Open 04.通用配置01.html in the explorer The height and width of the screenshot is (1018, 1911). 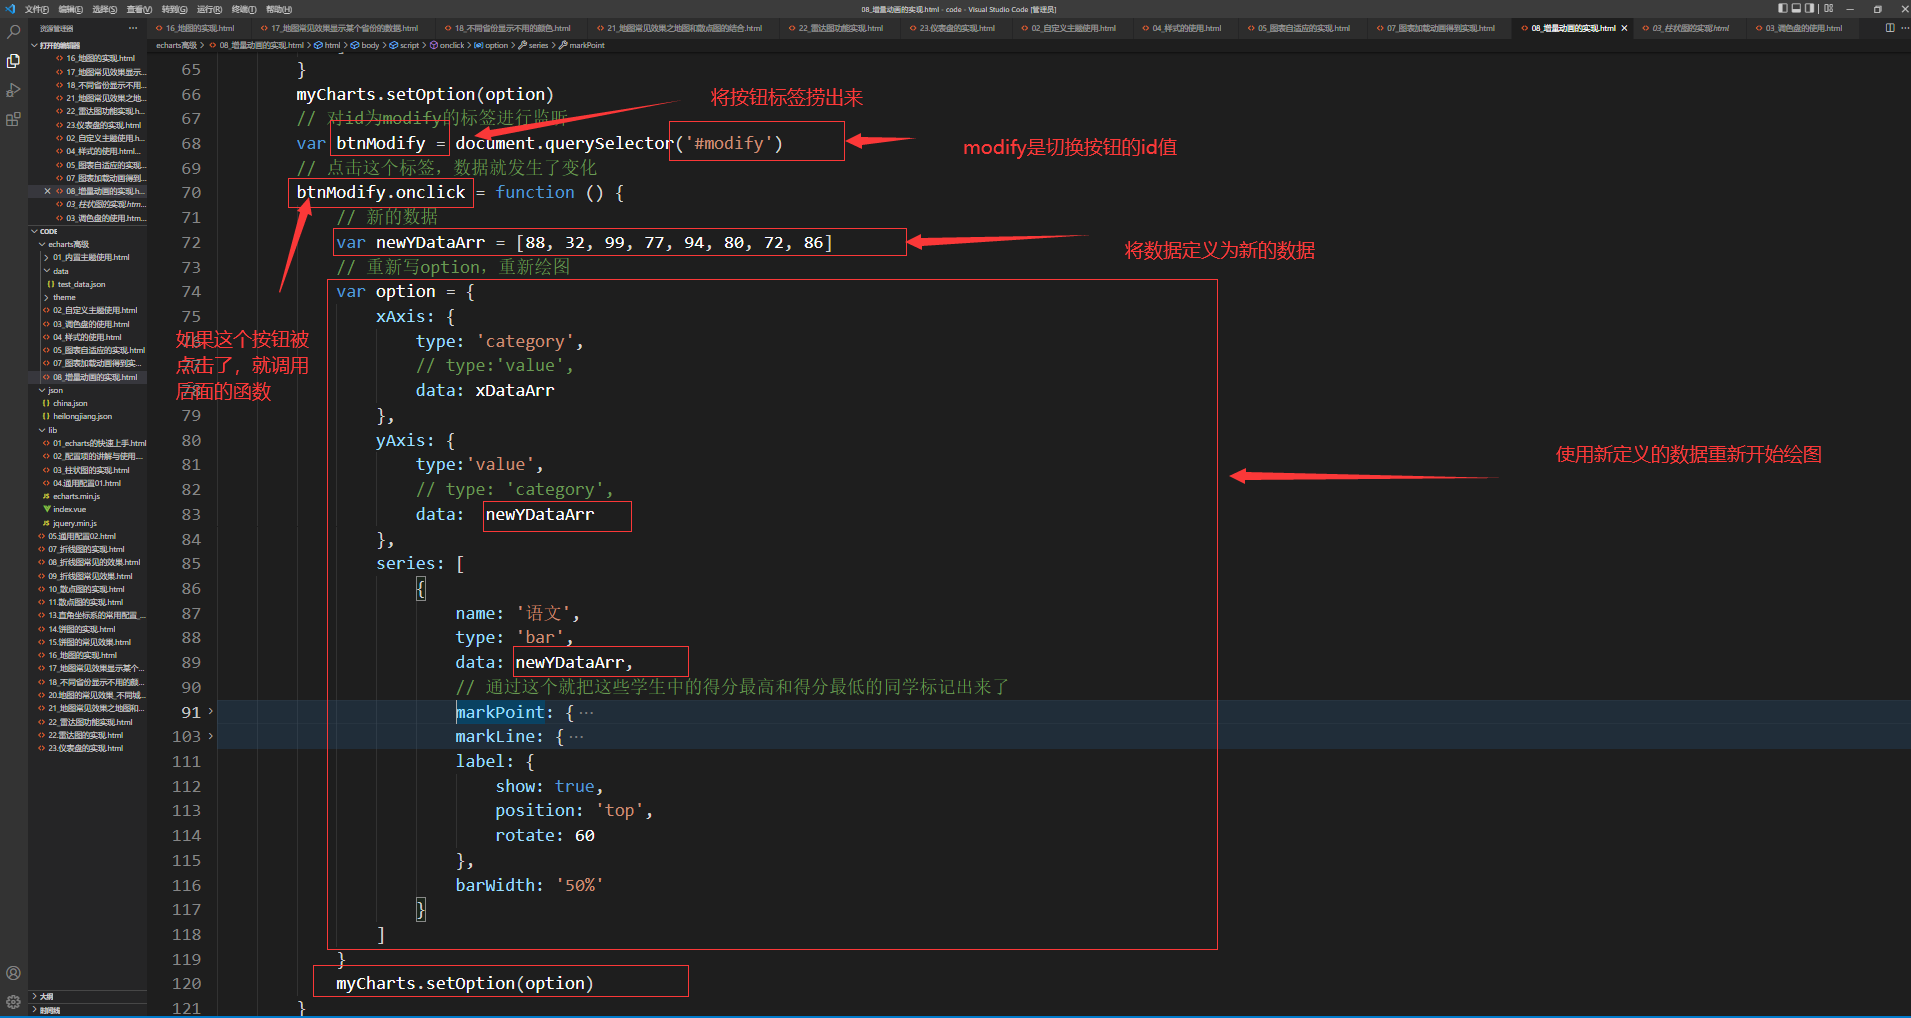tap(87, 483)
